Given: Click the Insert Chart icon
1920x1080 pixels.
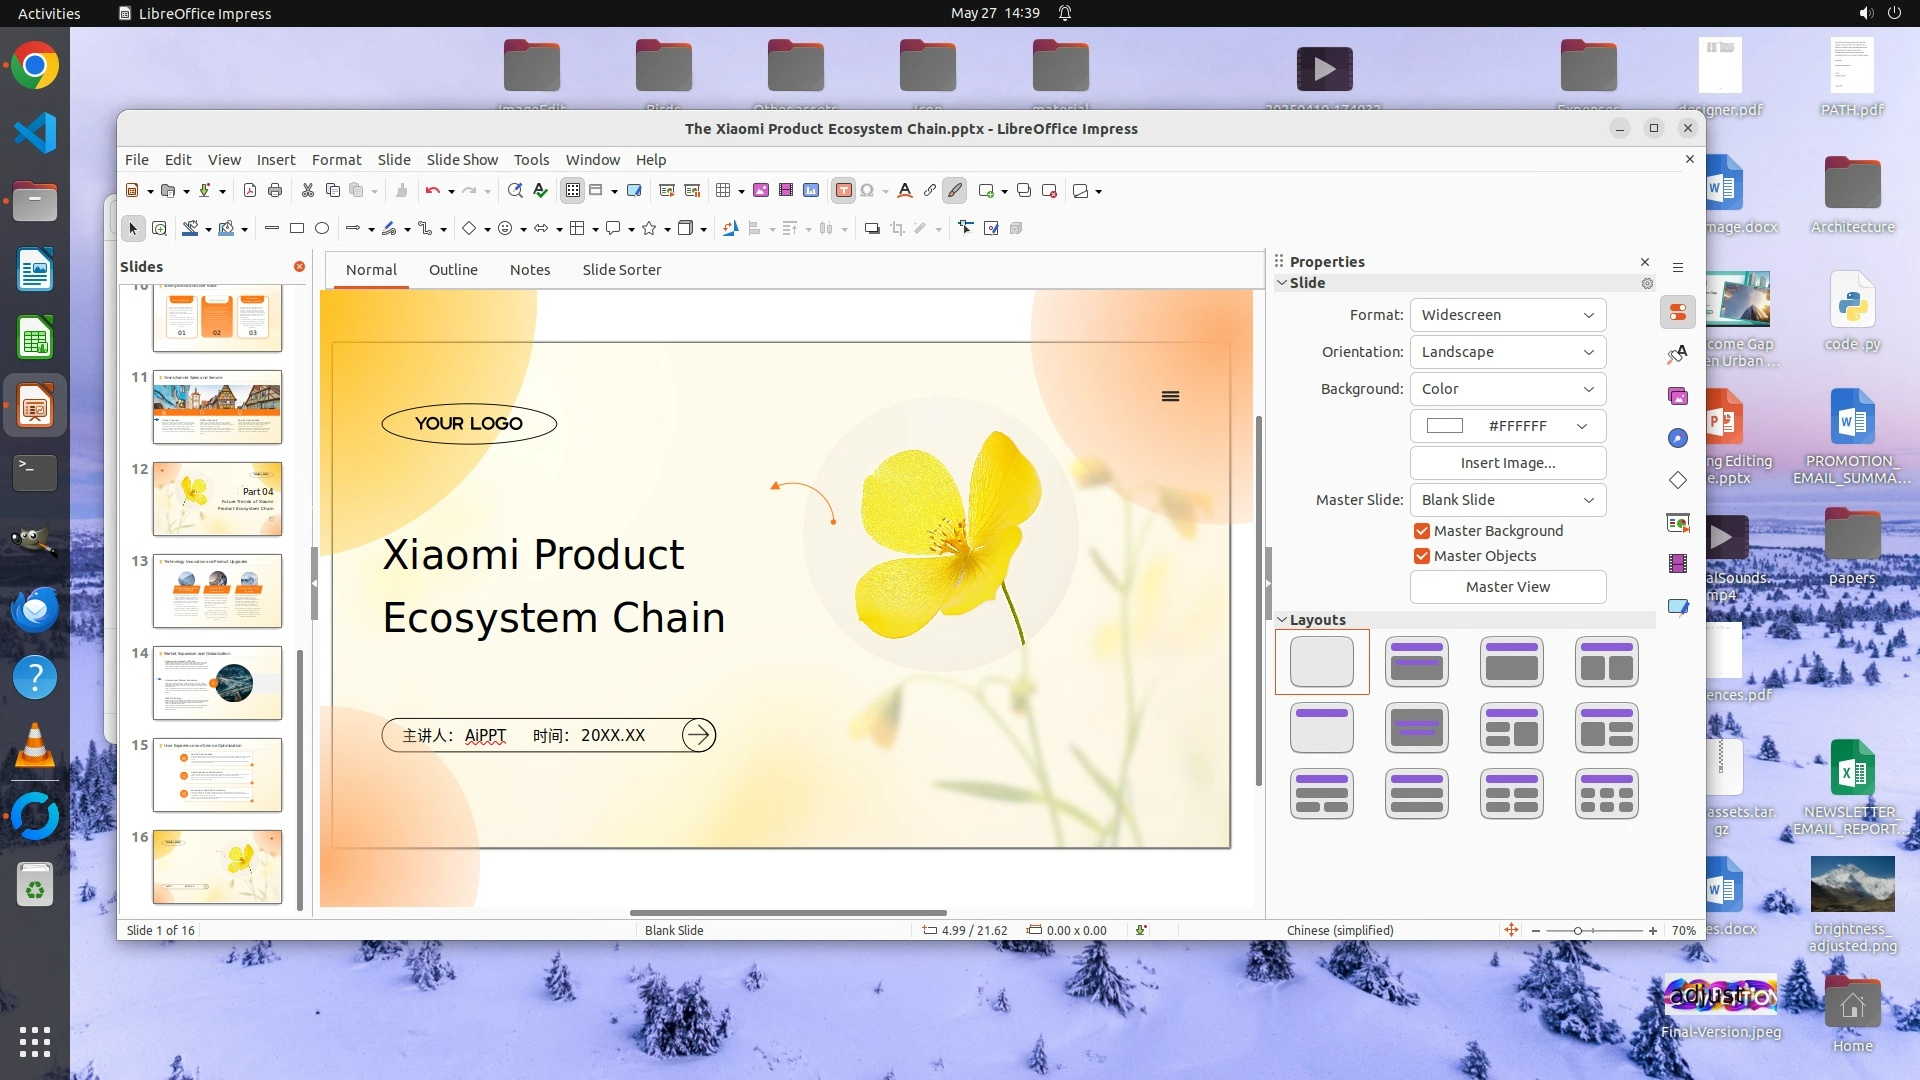Looking at the screenshot, I should tap(811, 191).
